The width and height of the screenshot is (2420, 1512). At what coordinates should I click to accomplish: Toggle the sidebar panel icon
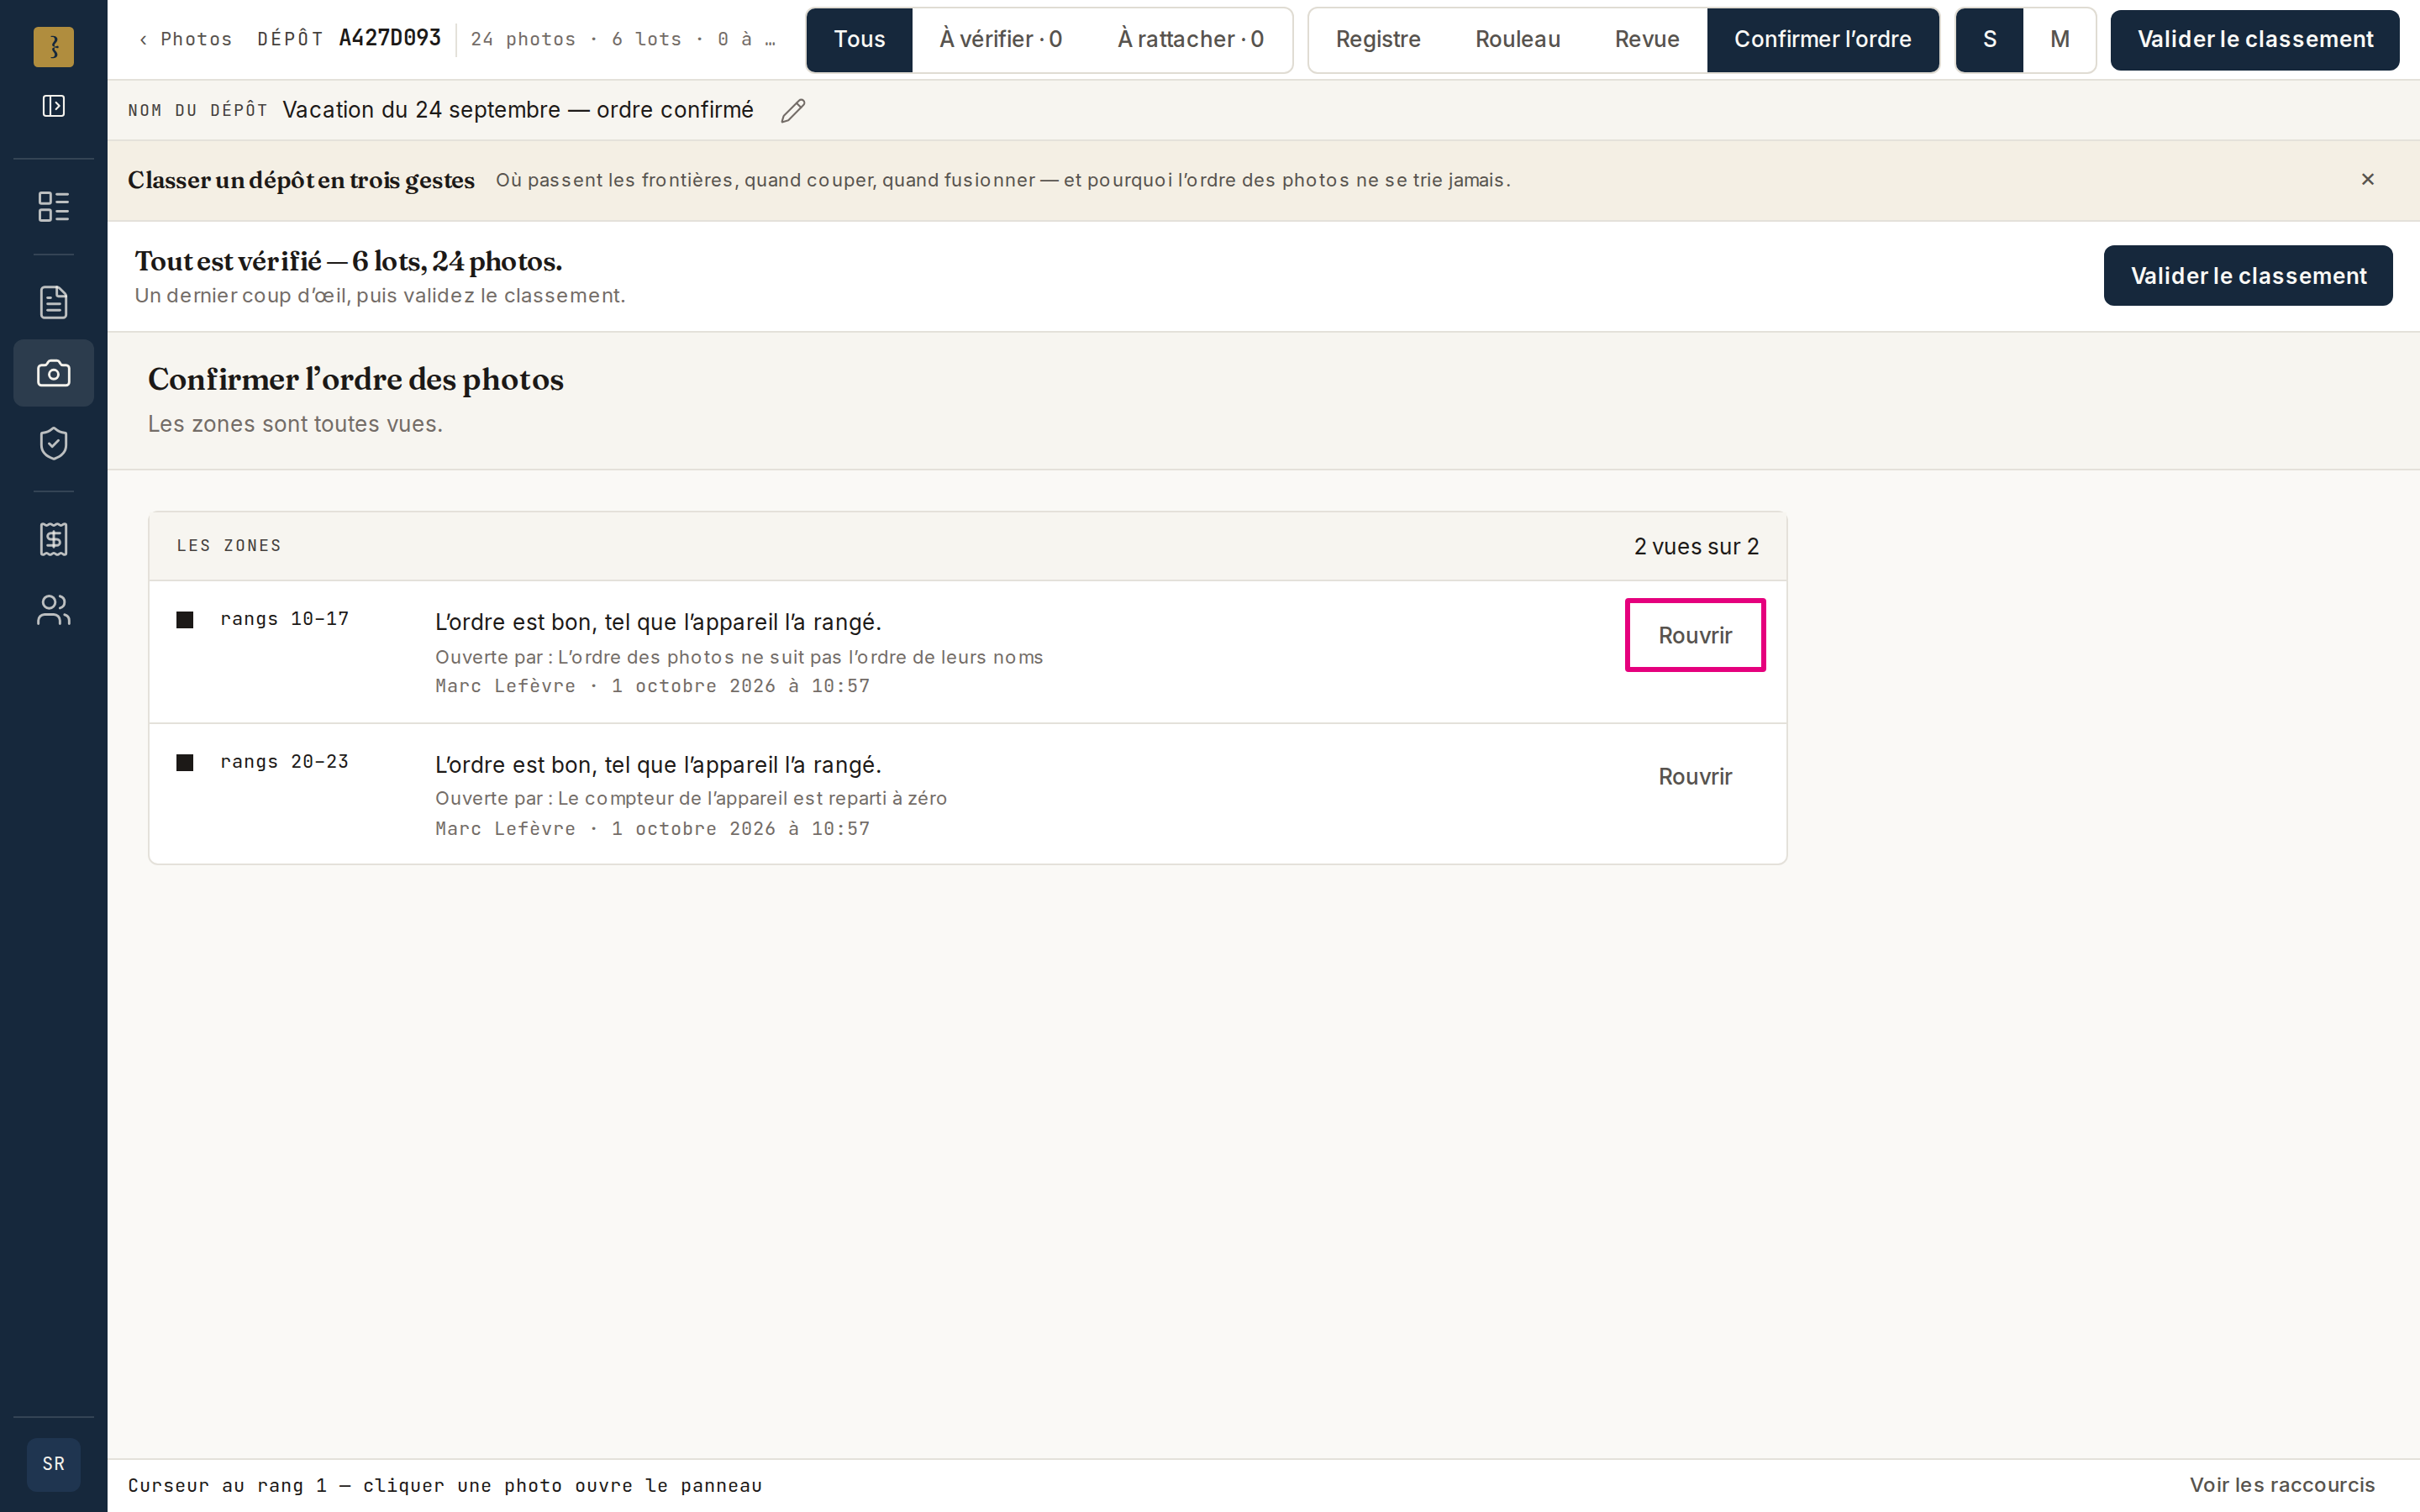(53, 106)
